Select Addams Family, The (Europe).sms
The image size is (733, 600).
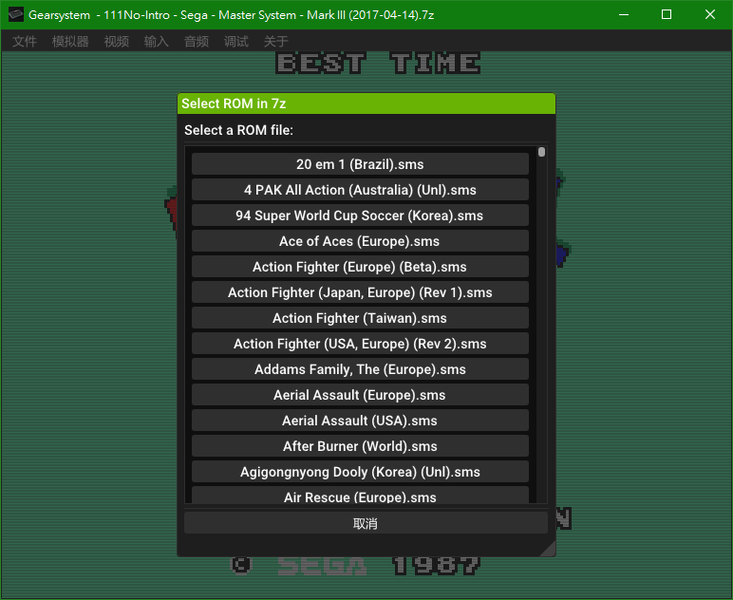coord(360,369)
